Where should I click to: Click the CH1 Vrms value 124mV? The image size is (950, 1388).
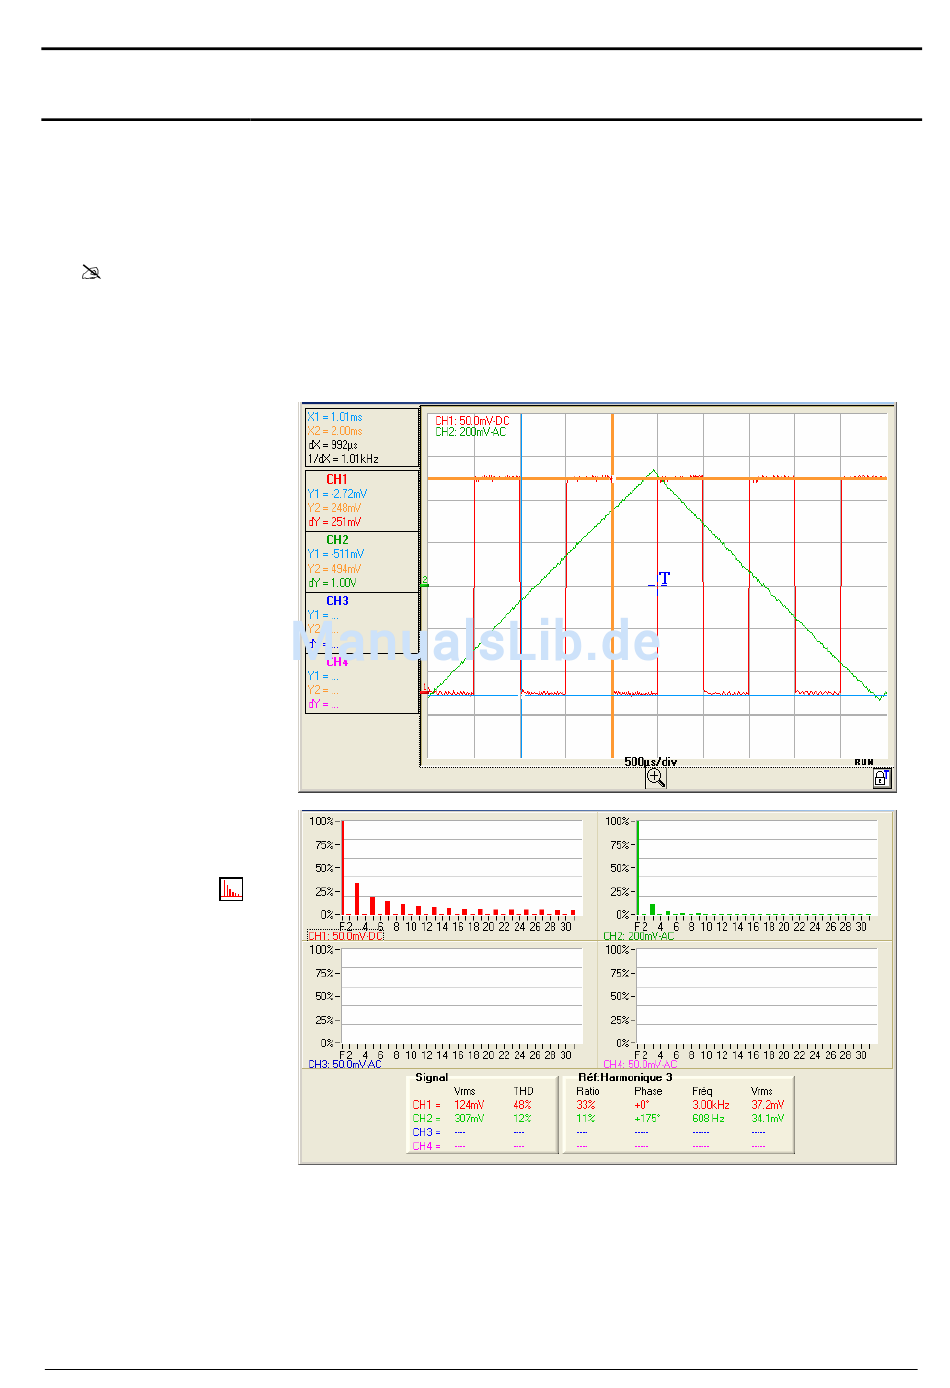point(469,1105)
